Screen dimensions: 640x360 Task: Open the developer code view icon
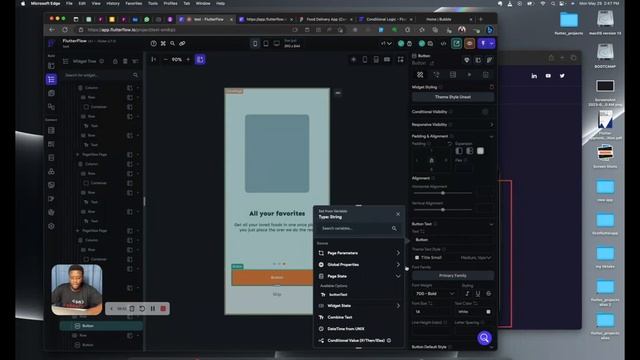point(443,44)
